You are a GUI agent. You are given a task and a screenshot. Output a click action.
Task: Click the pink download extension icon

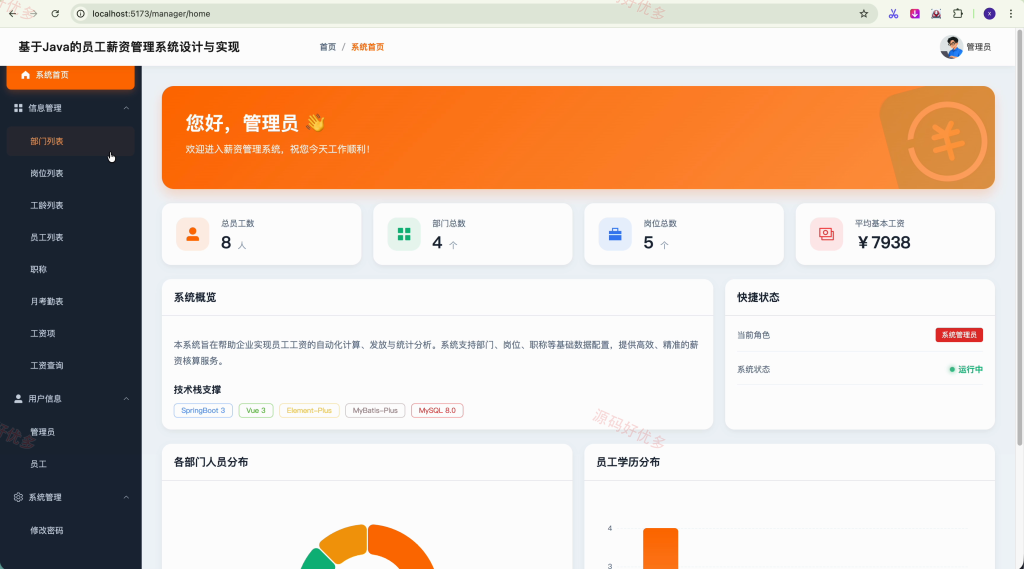pos(915,13)
